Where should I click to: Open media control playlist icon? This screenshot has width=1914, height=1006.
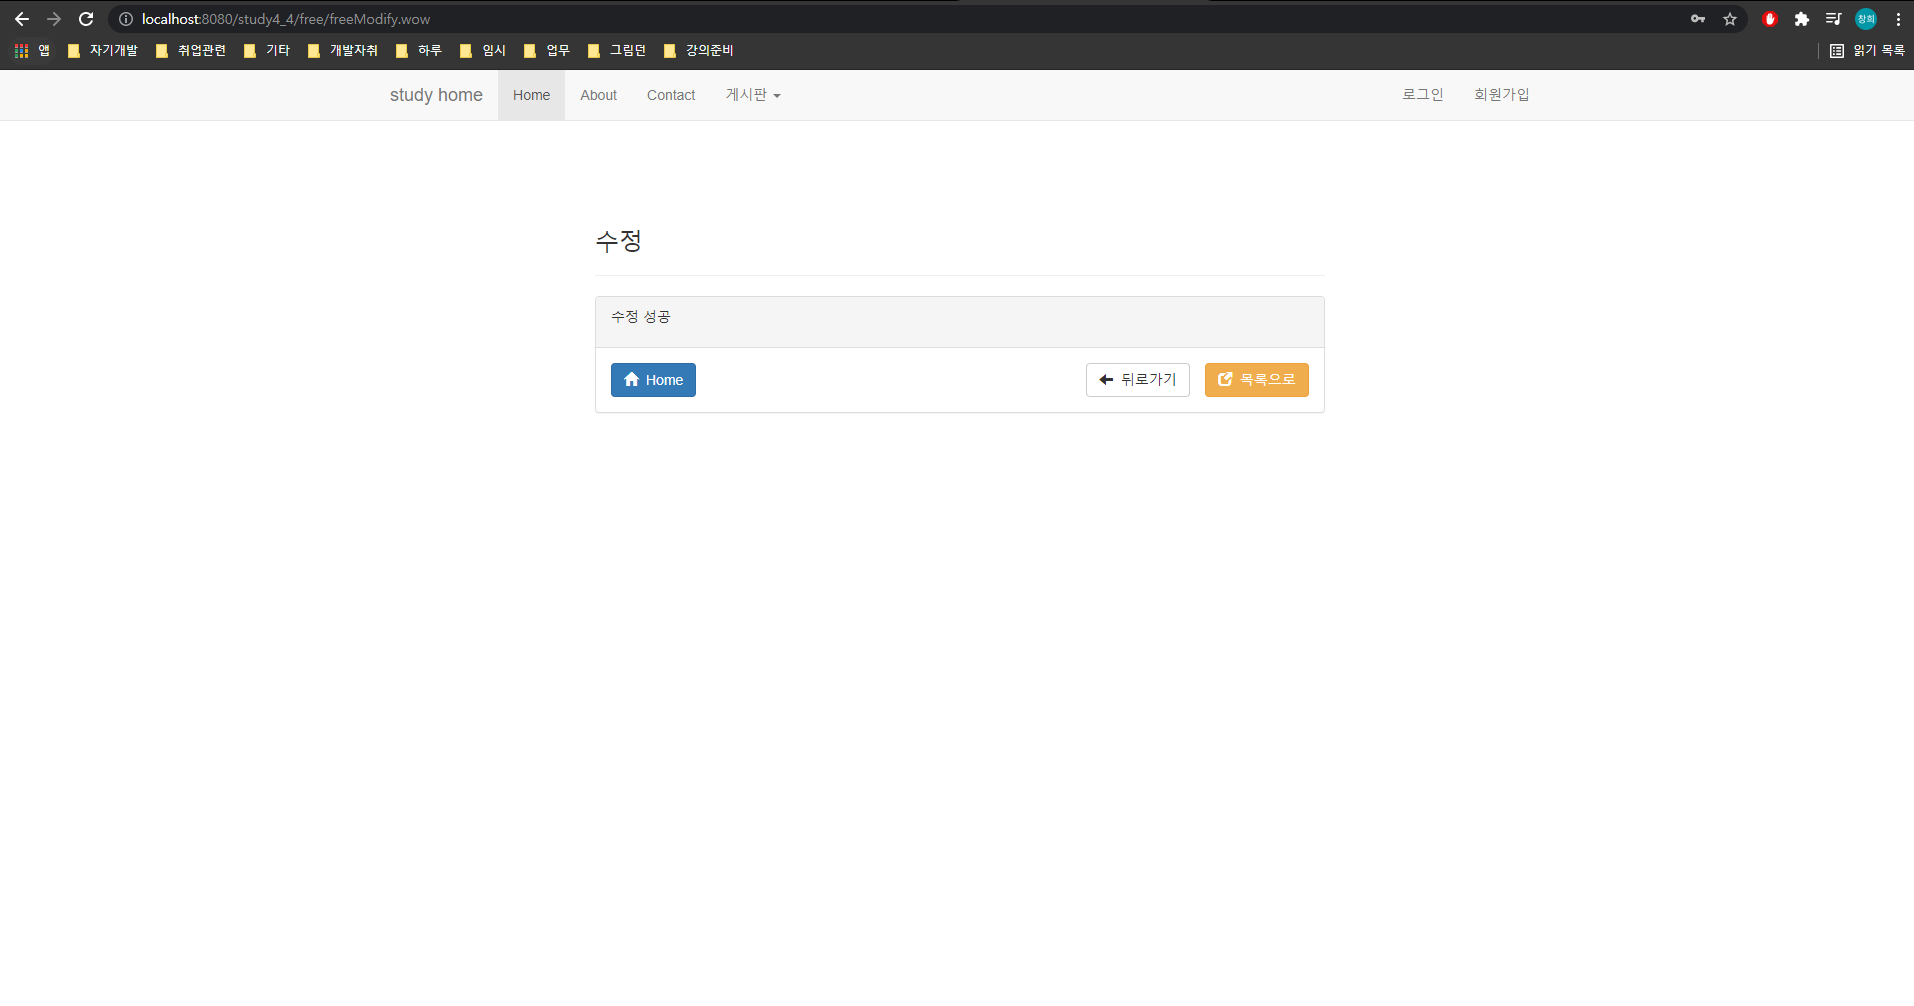[1833, 19]
